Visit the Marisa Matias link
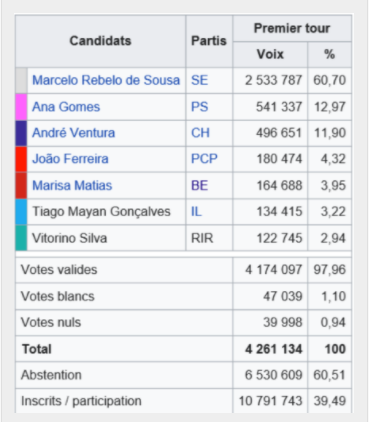This screenshot has width=373, height=422. [72, 185]
